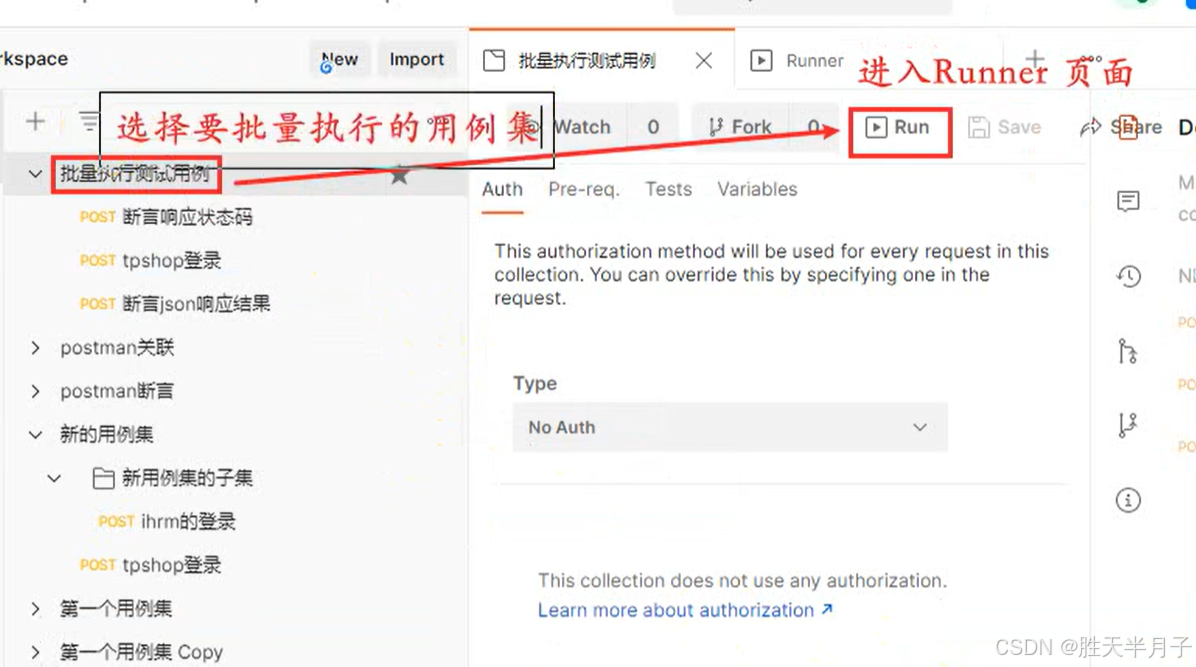This screenshot has height=667, width=1196.
Task: Select the 断言响应状态码 request
Action: click(x=166, y=218)
